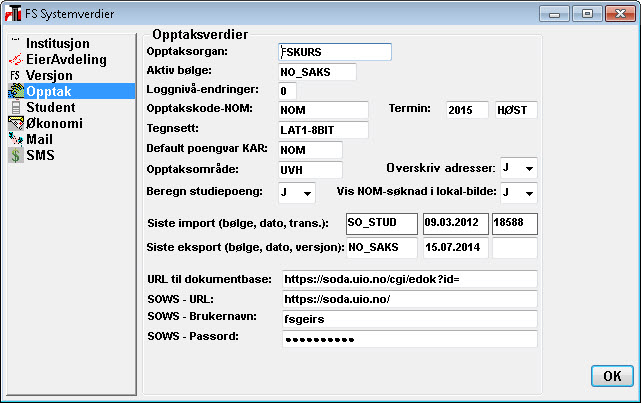The height and width of the screenshot is (403, 641).
Task: Click the Tegnsett field LAT1-8BIT
Action: coord(323,130)
